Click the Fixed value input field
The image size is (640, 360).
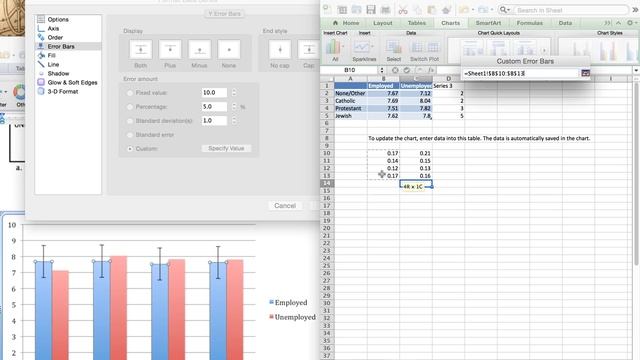(214, 93)
